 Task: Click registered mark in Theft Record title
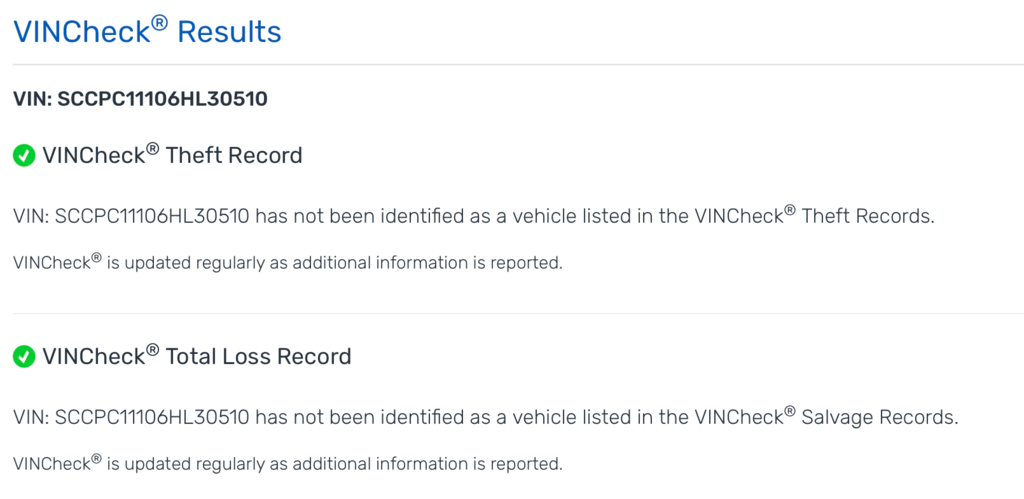[153, 148]
